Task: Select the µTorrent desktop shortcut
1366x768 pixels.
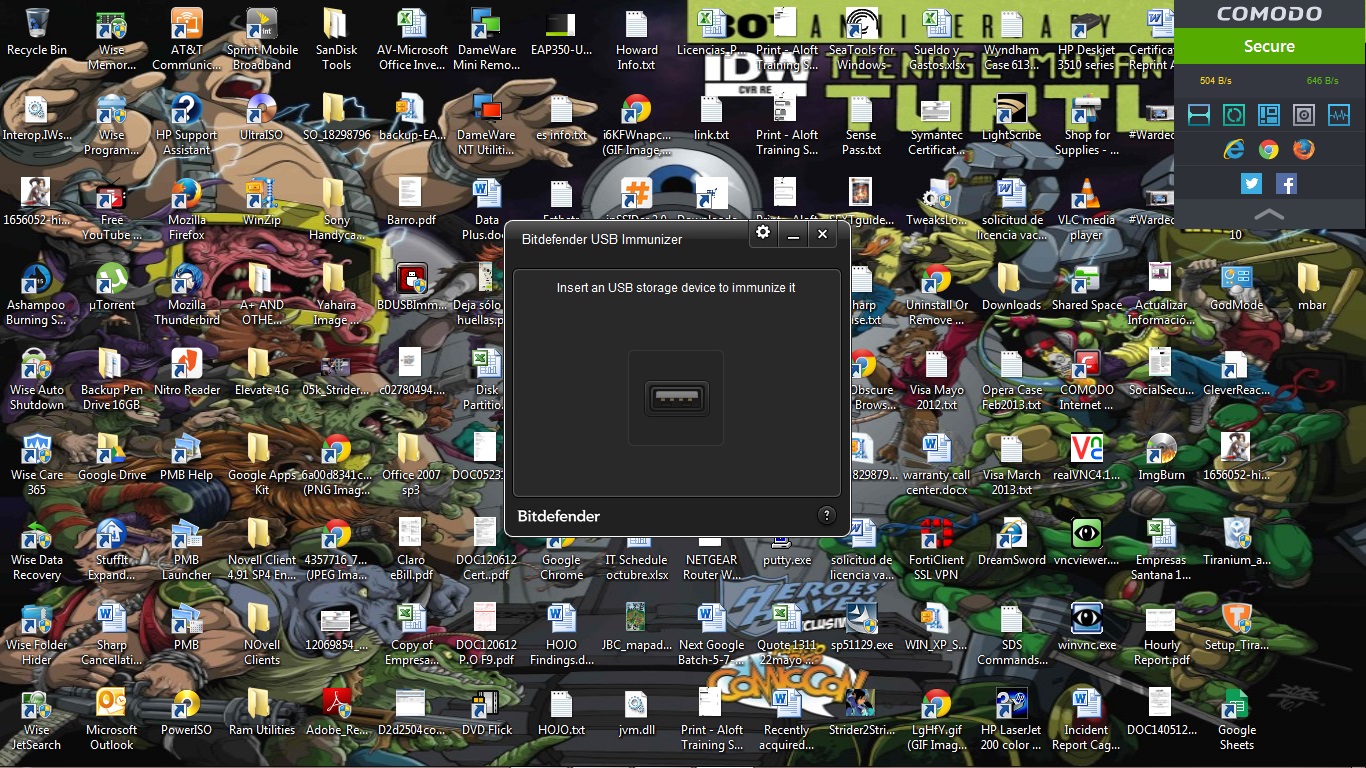Action: (x=112, y=287)
